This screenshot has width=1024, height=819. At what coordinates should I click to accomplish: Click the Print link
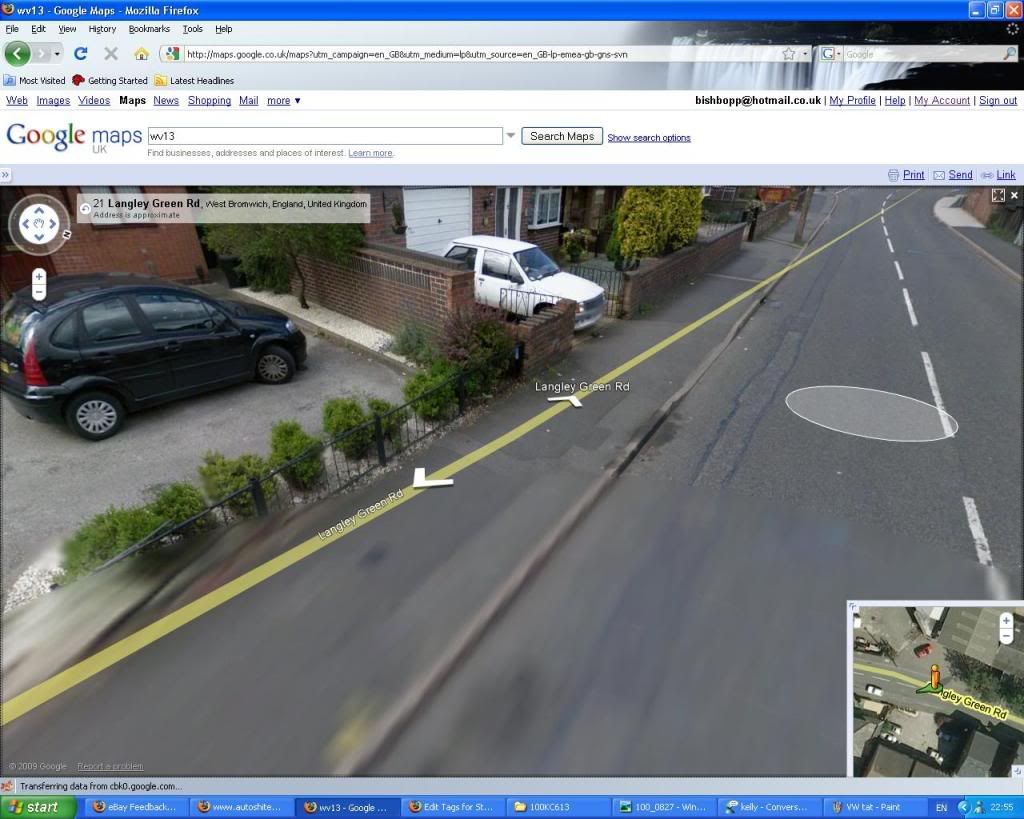(913, 175)
